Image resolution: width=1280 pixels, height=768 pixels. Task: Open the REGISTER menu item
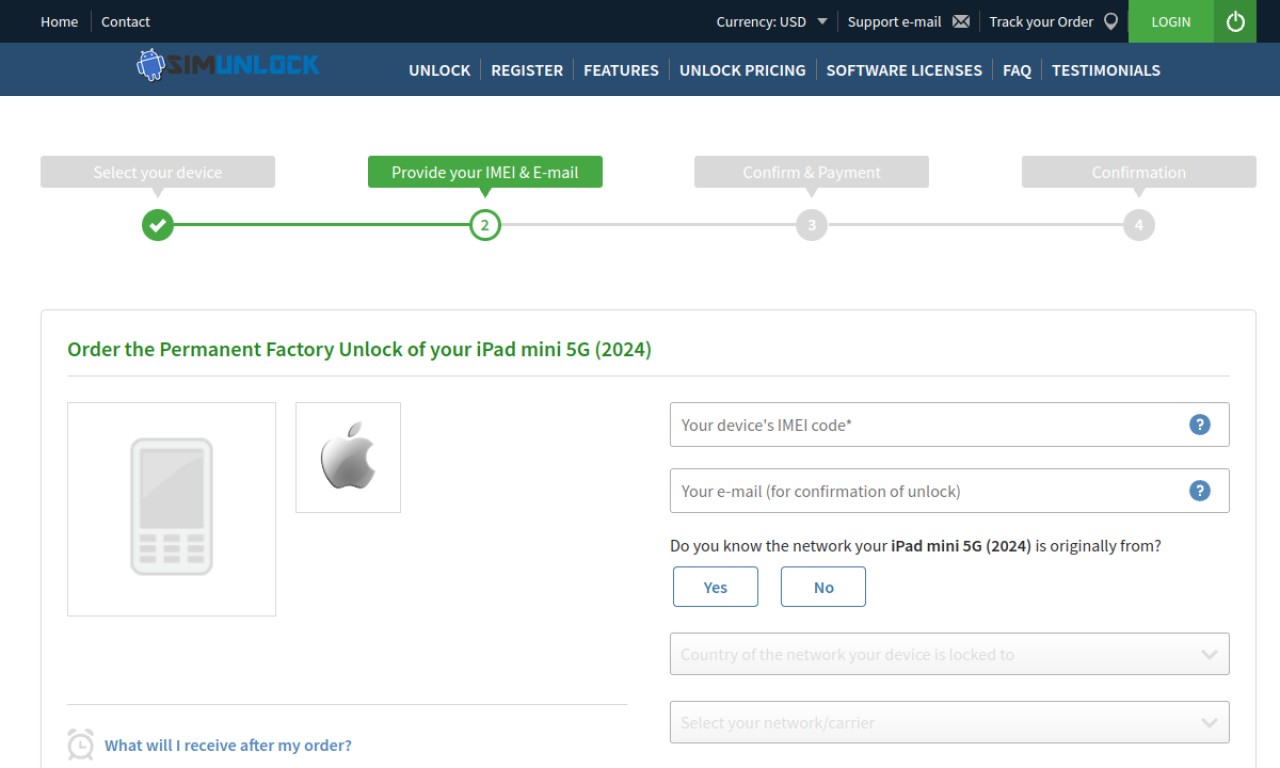click(x=527, y=70)
